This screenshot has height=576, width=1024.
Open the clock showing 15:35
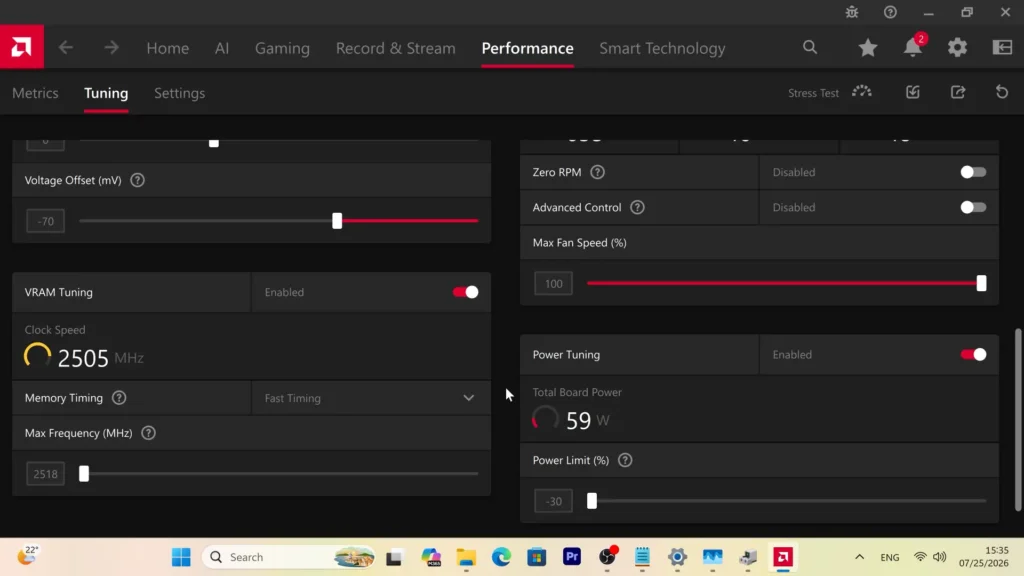click(984, 556)
